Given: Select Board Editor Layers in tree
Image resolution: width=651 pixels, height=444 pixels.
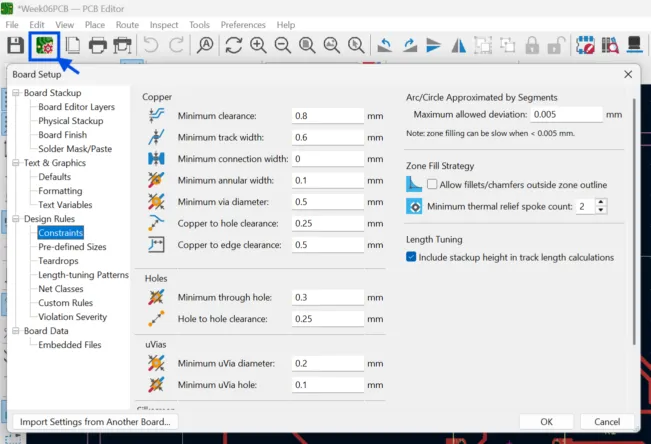Looking at the screenshot, I should tap(76, 107).
